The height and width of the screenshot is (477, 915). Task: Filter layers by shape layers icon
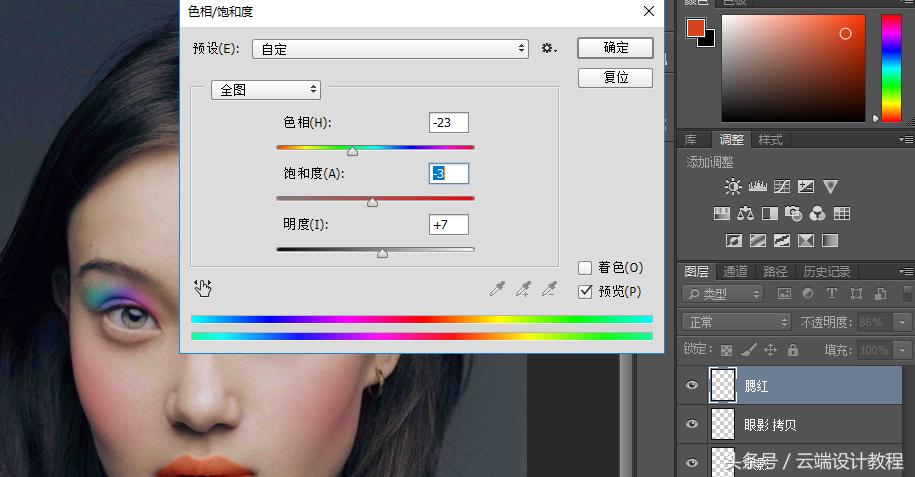pos(856,294)
